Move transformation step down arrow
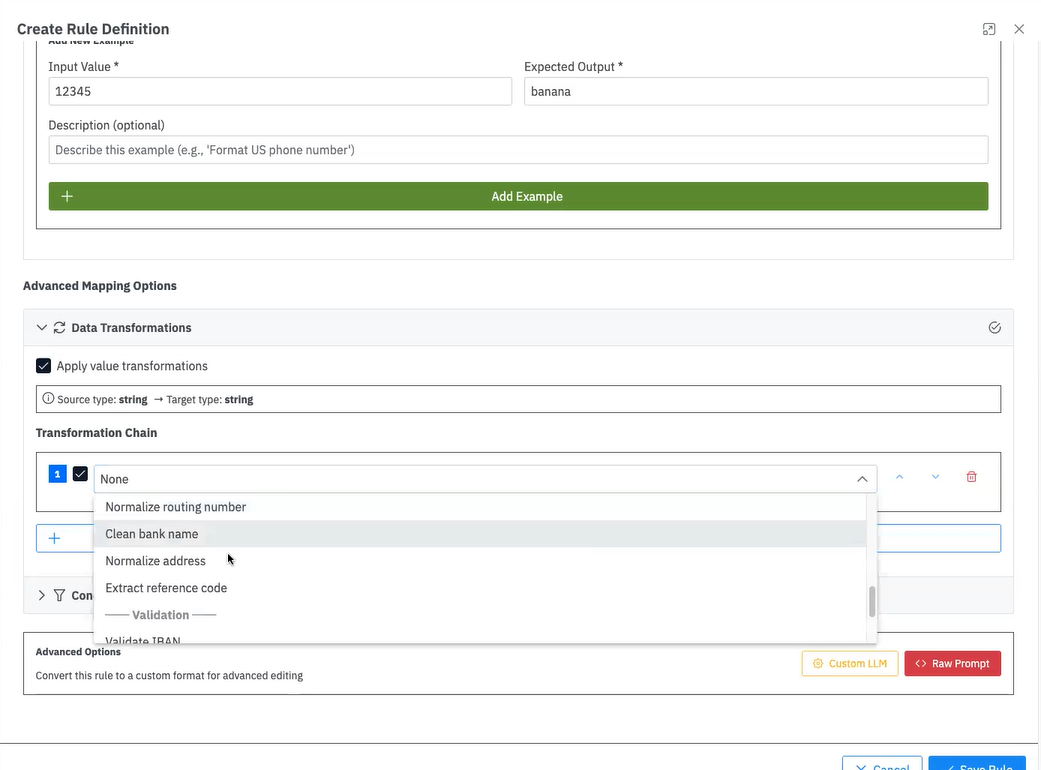Image resolution: width=1041 pixels, height=770 pixels. (x=935, y=477)
